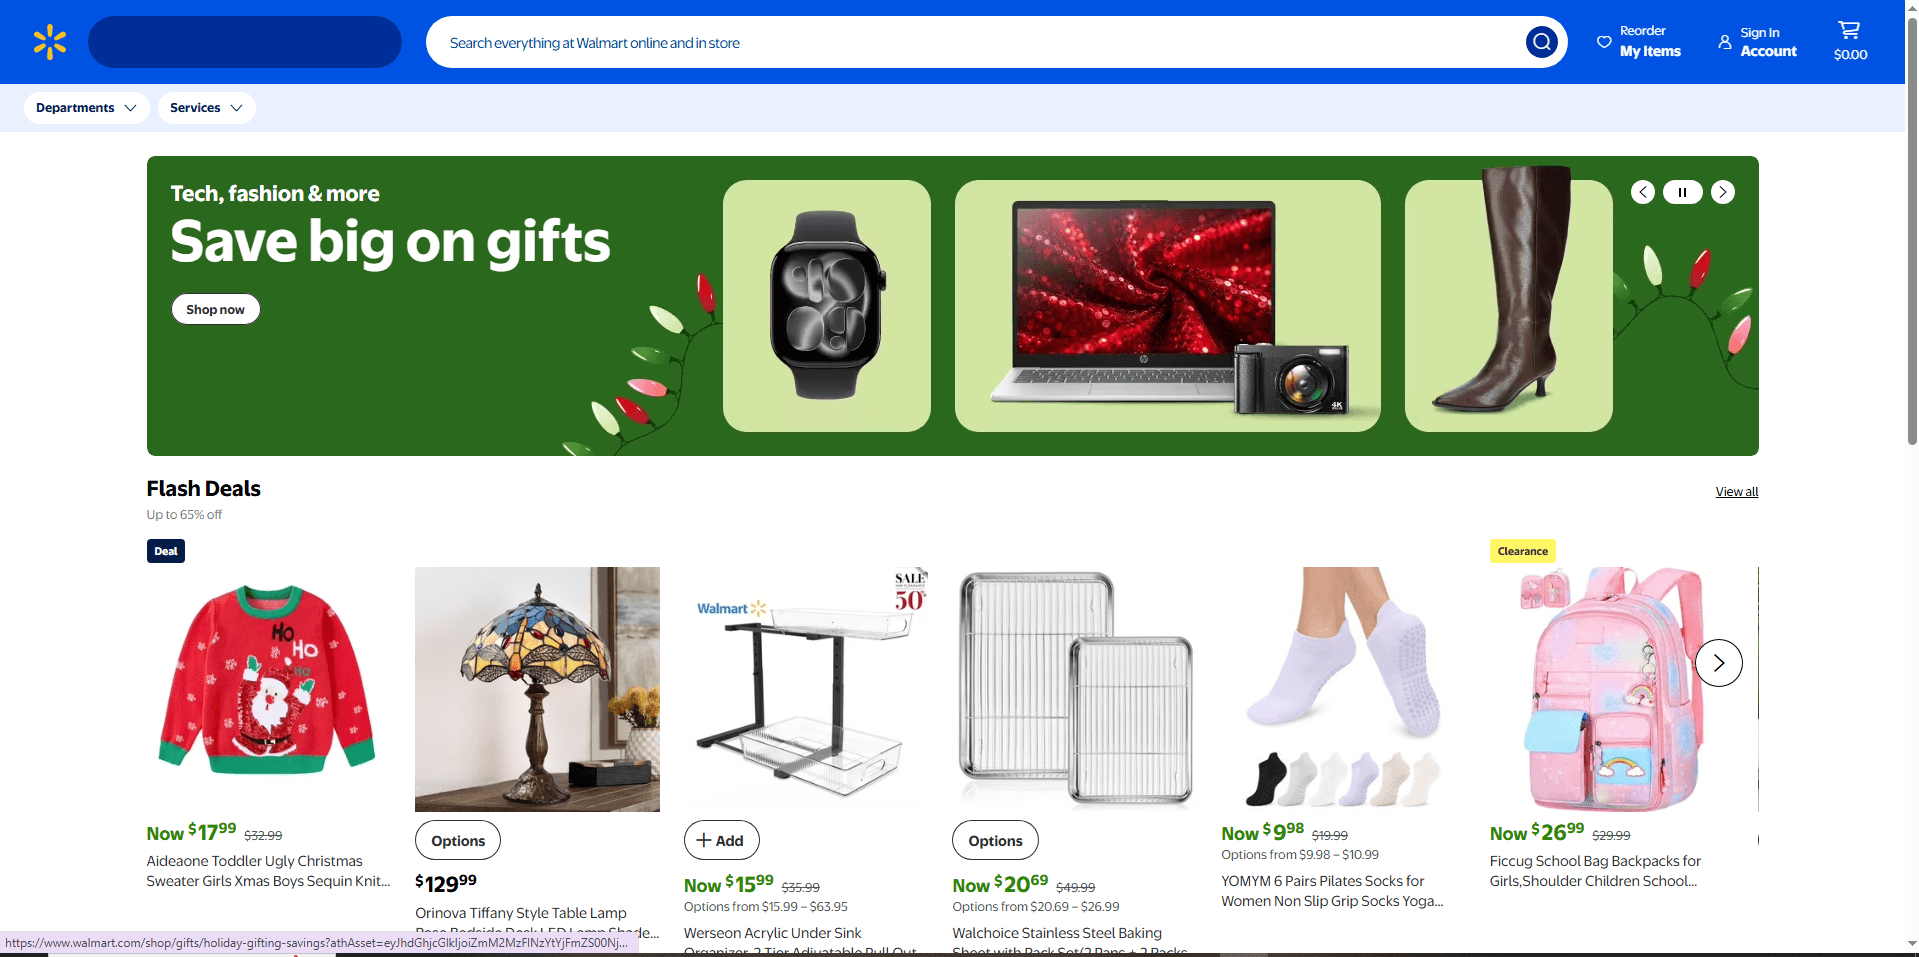Viewport: 1919px width, 957px height.
Task: Click the search magnifier icon
Action: pos(1541,42)
